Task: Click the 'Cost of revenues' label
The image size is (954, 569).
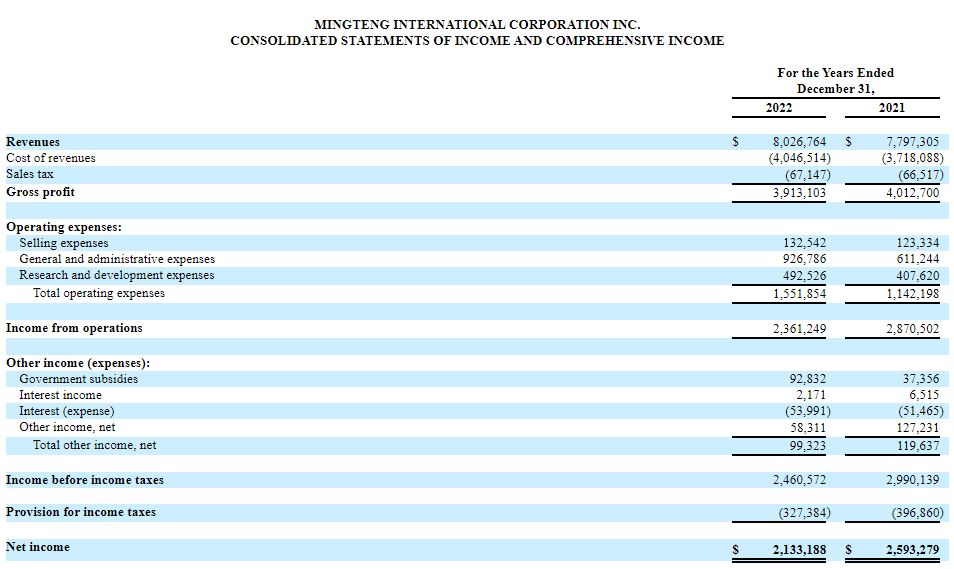Action: 50,158
